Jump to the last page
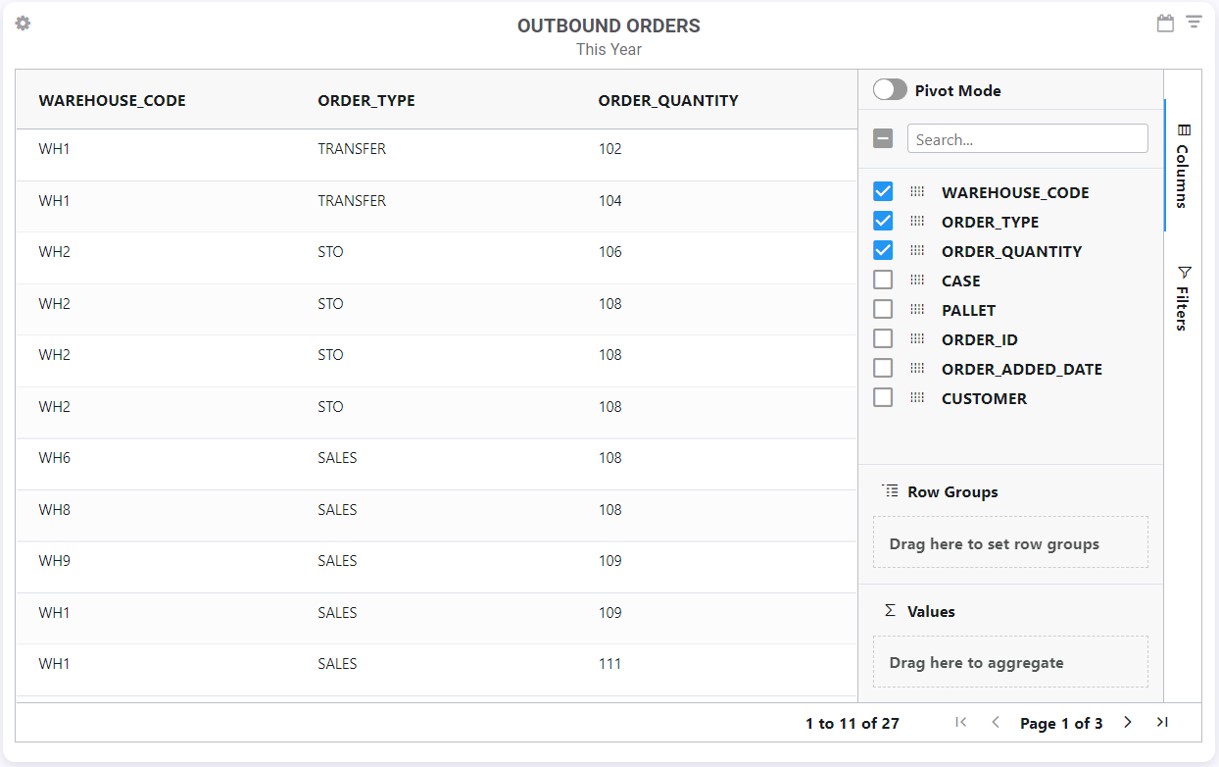The width and height of the screenshot is (1219, 767). coord(1162,722)
